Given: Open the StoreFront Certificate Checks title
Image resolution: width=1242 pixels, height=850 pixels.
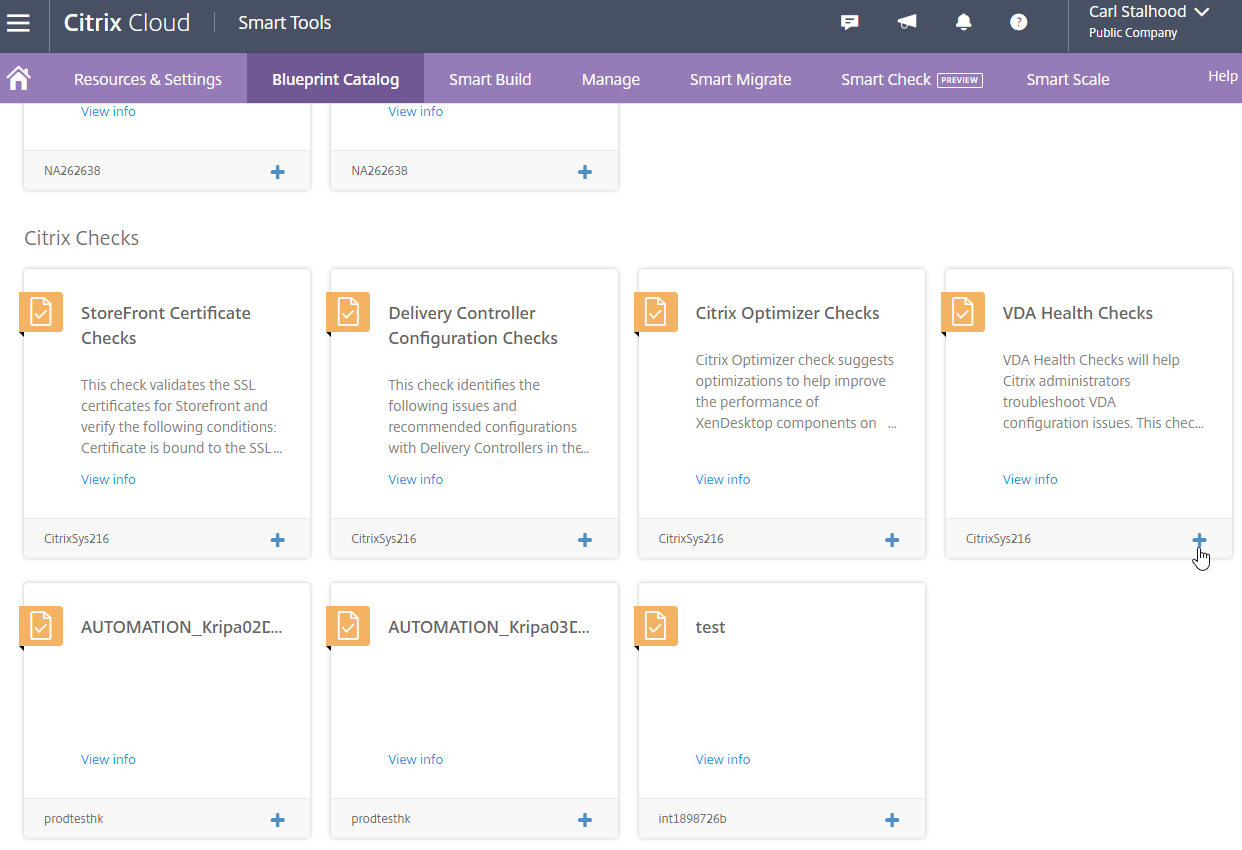Looking at the screenshot, I should (166, 326).
